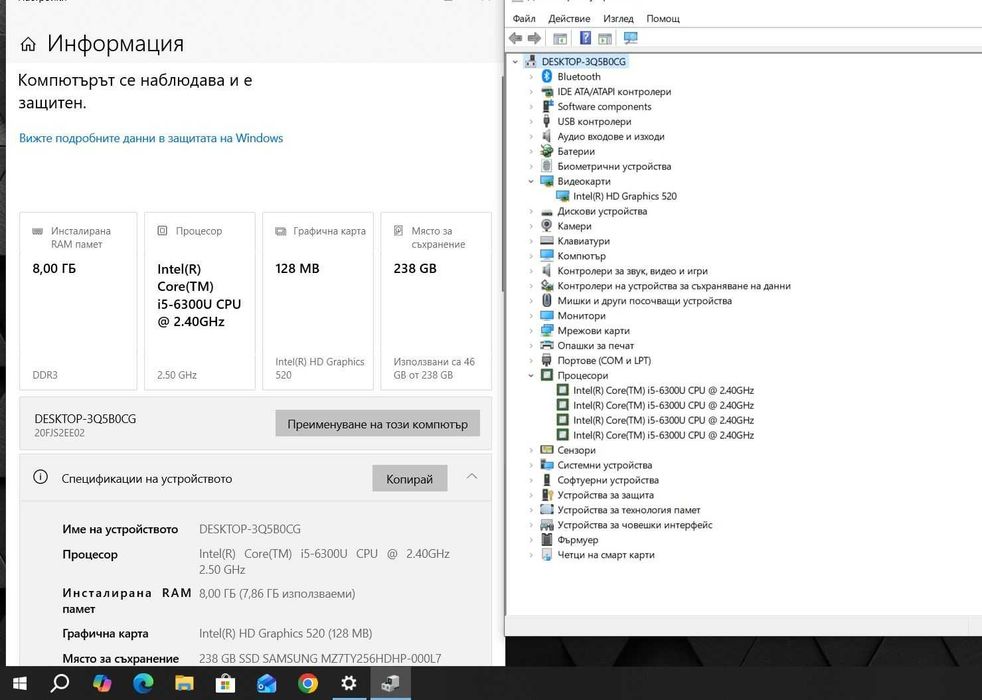Screen dimensions: 982x700
Task: Expand the Системни устройства category
Action: [531, 465]
